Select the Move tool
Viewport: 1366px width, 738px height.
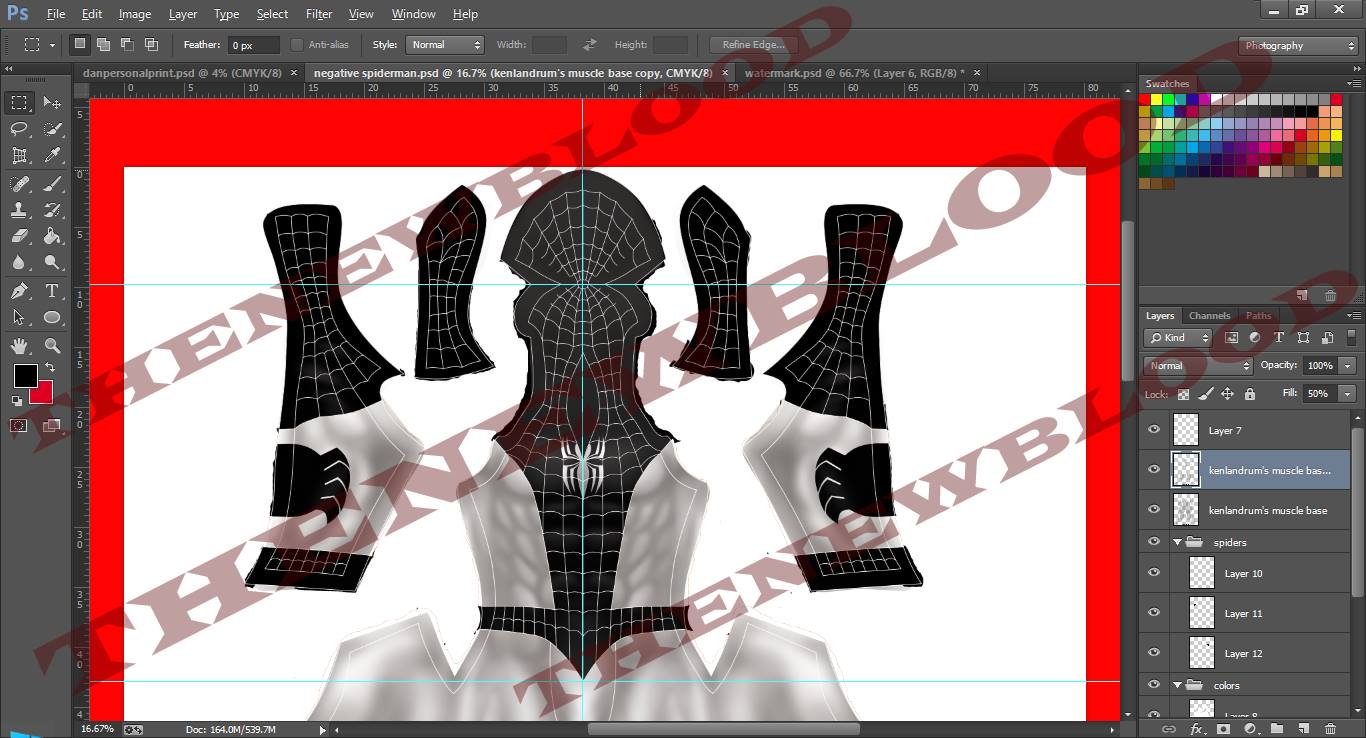click(x=52, y=102)
